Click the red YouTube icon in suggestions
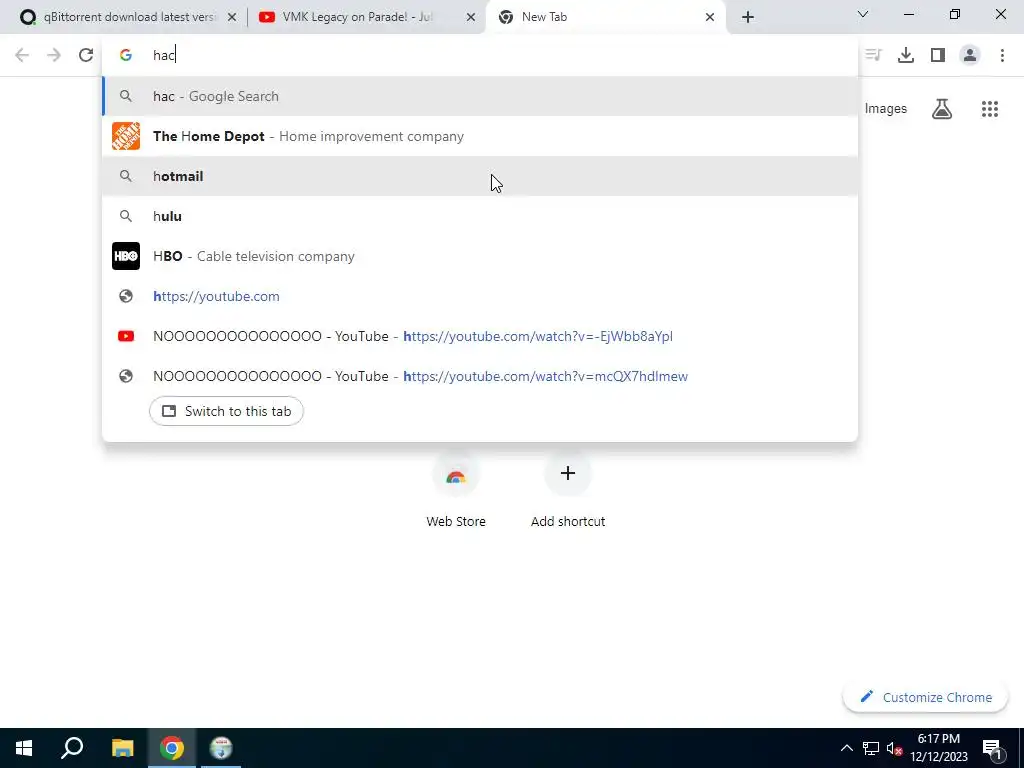1024x768 pixels. [126, 336]
